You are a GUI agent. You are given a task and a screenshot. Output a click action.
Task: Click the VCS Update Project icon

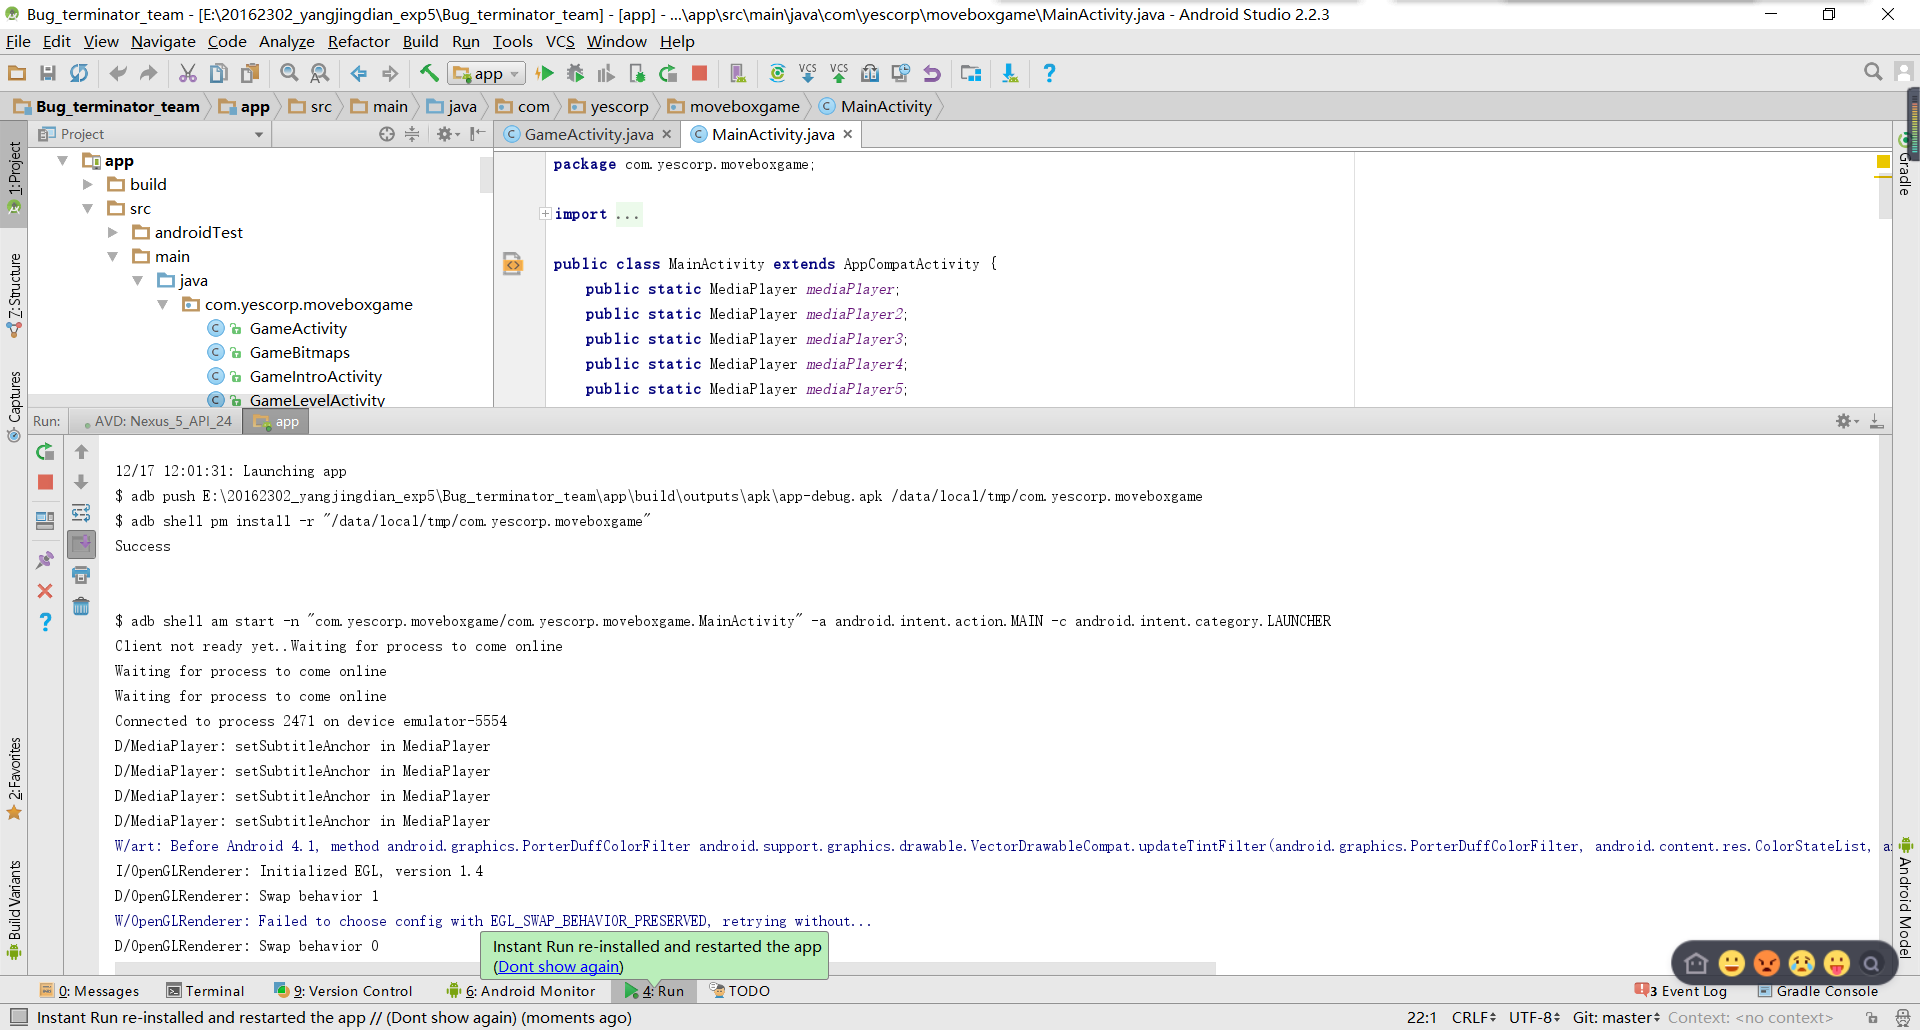(808, 73)
